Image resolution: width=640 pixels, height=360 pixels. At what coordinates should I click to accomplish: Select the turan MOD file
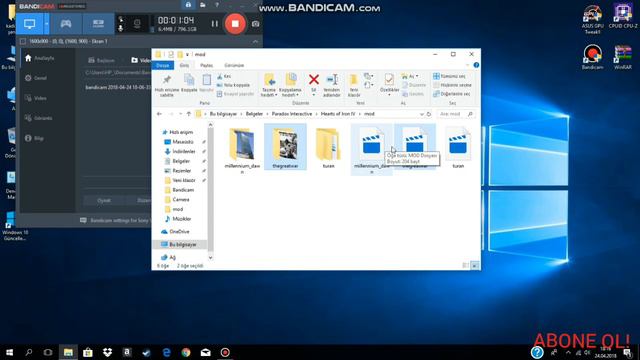click(x=458, y=147)
